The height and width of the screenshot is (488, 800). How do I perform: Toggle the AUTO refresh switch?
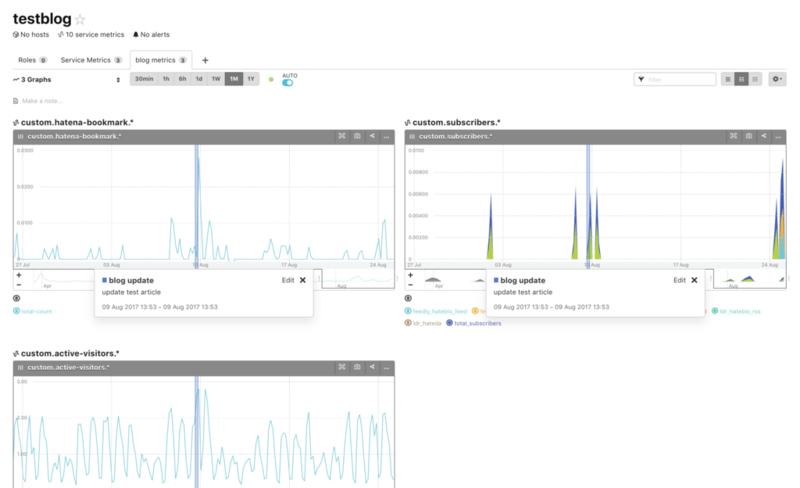click(x=288, y=83)
